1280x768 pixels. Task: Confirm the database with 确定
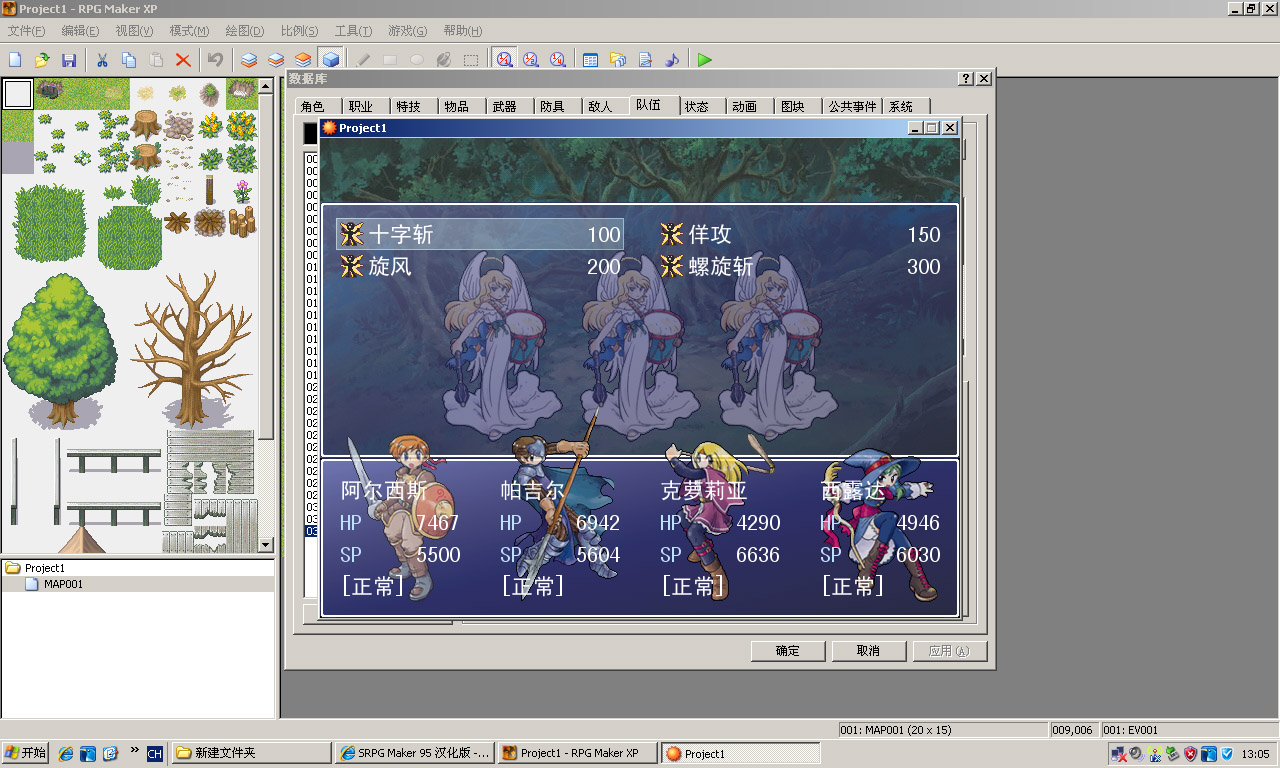click(788, 651)
